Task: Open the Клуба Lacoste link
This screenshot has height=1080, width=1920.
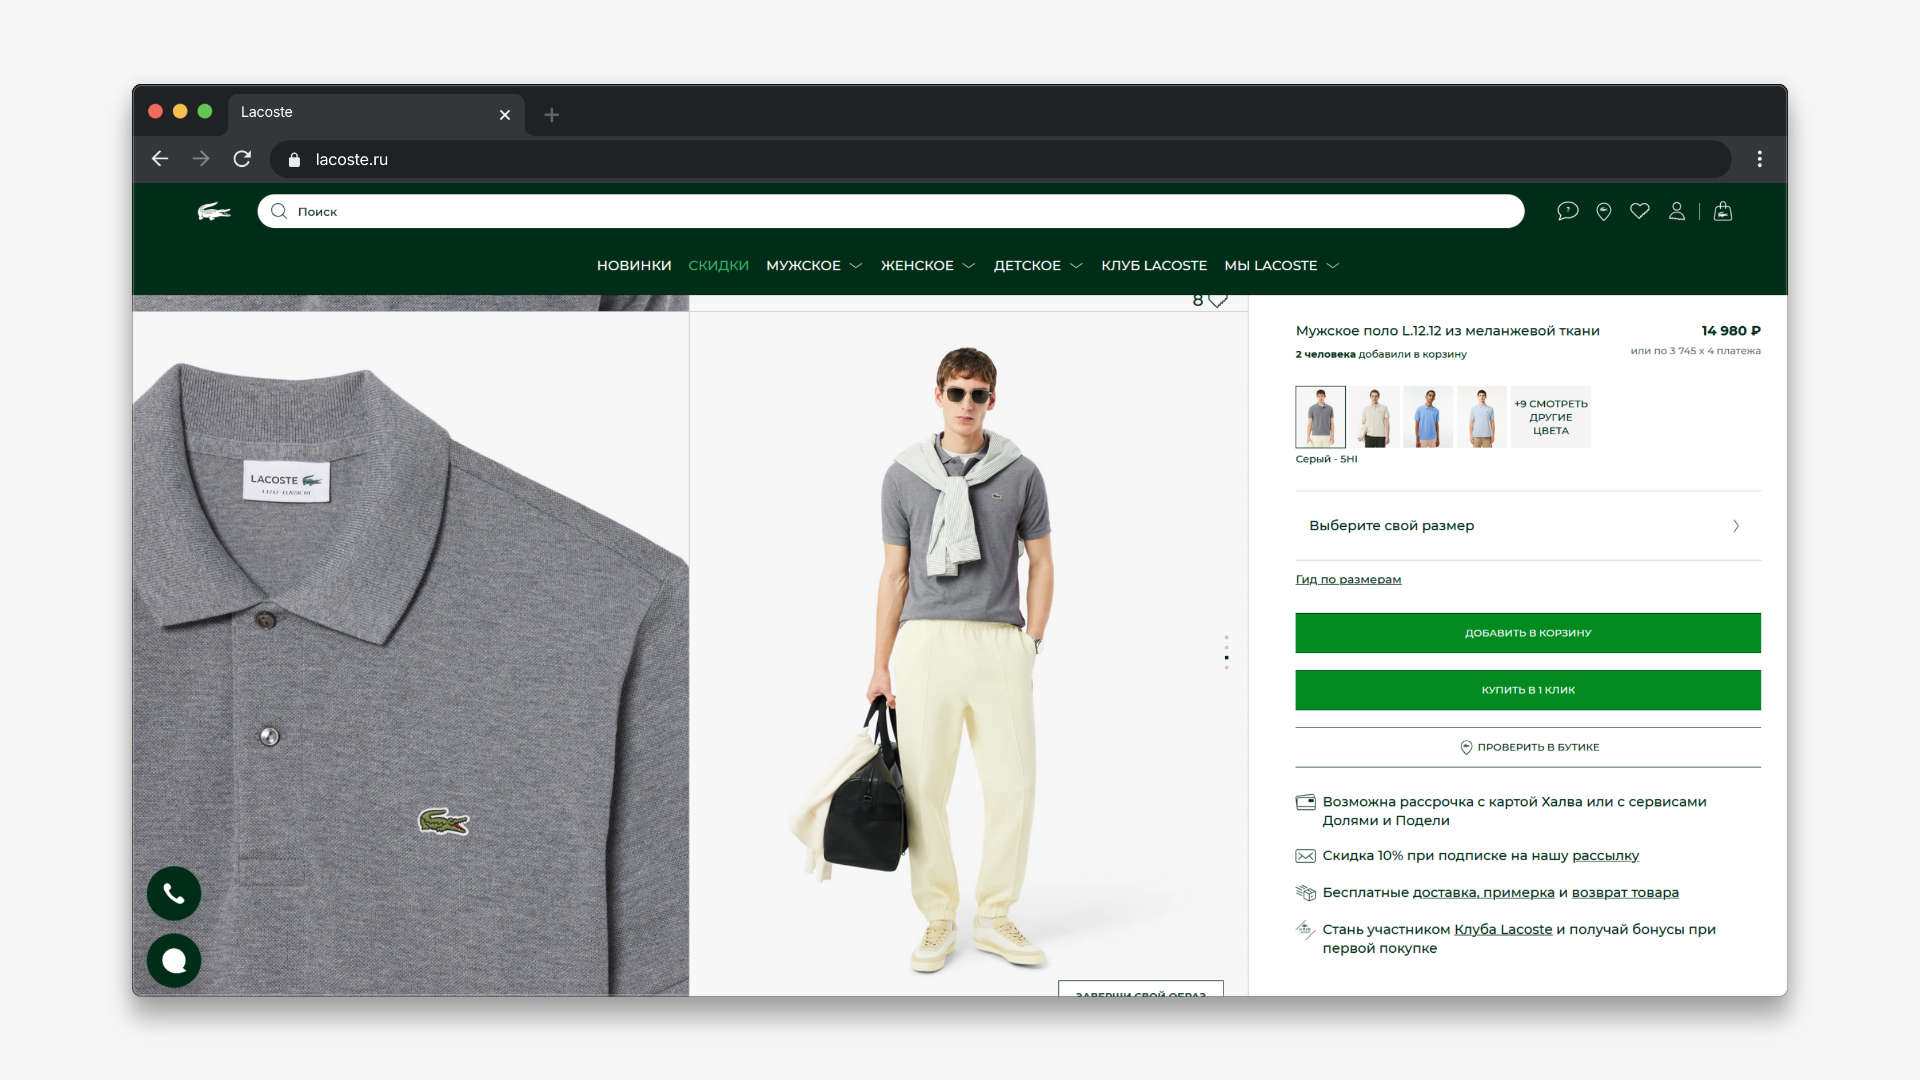Action: (x=1503, y=930)
